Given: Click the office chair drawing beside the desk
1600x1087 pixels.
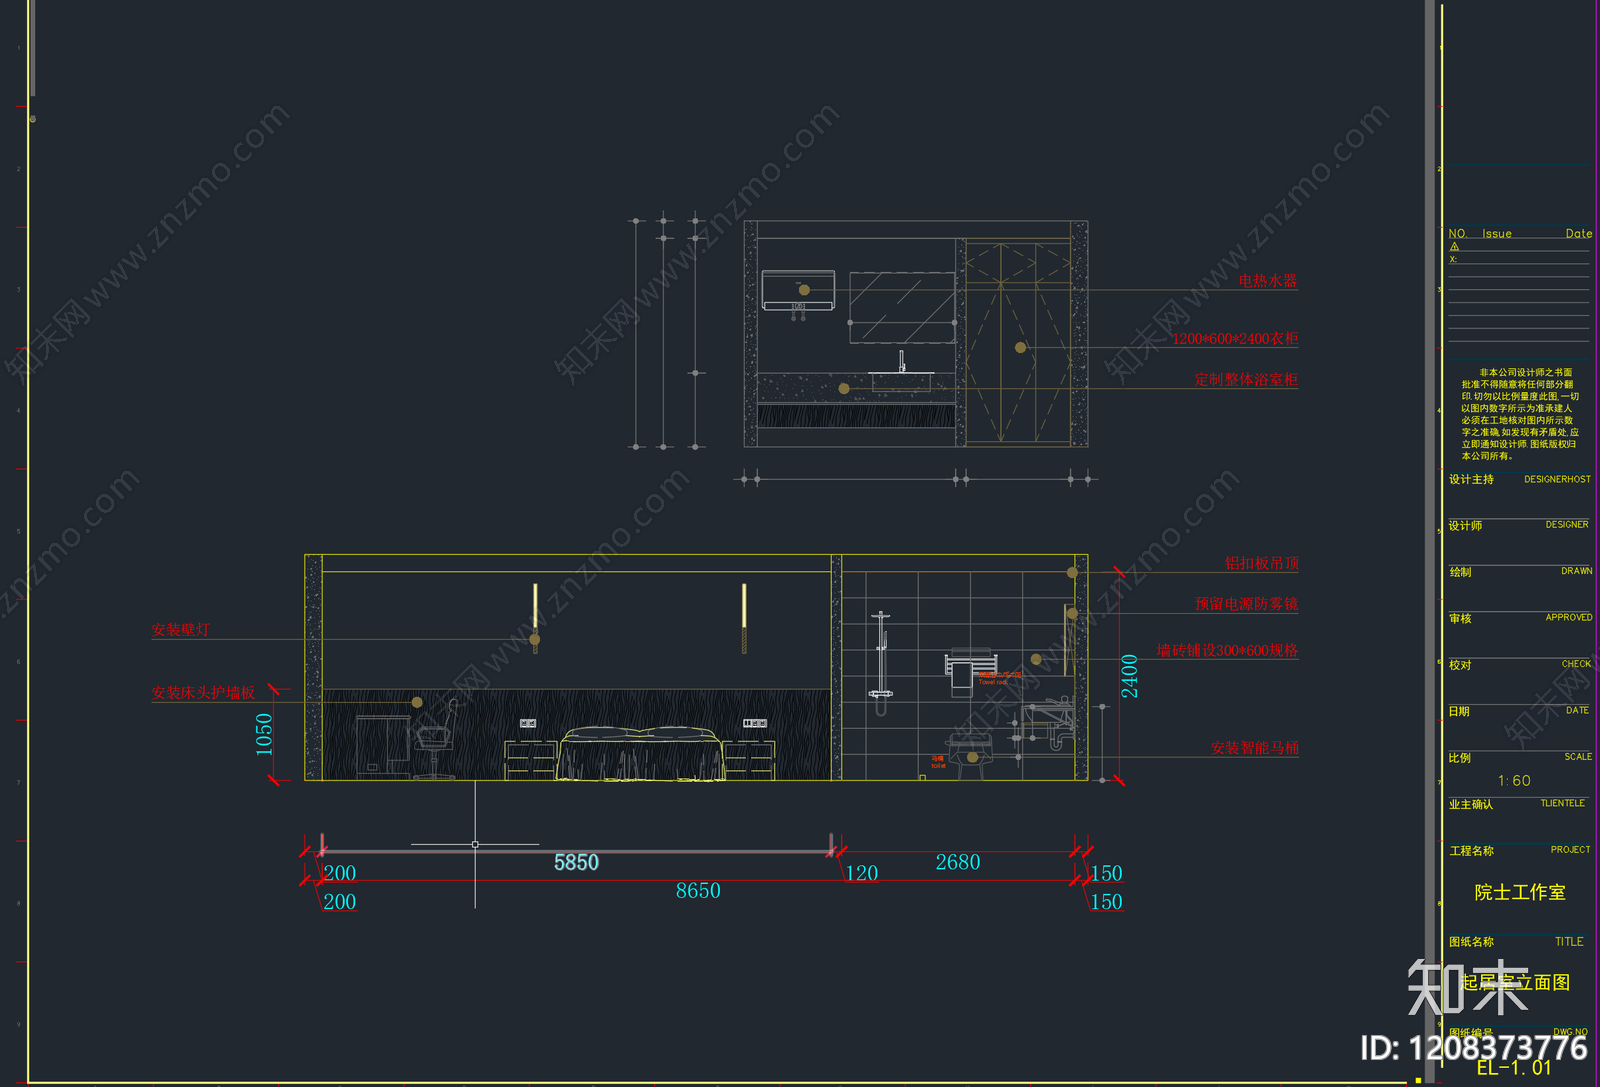Looking at the screenshot, I should coord(435,741).
